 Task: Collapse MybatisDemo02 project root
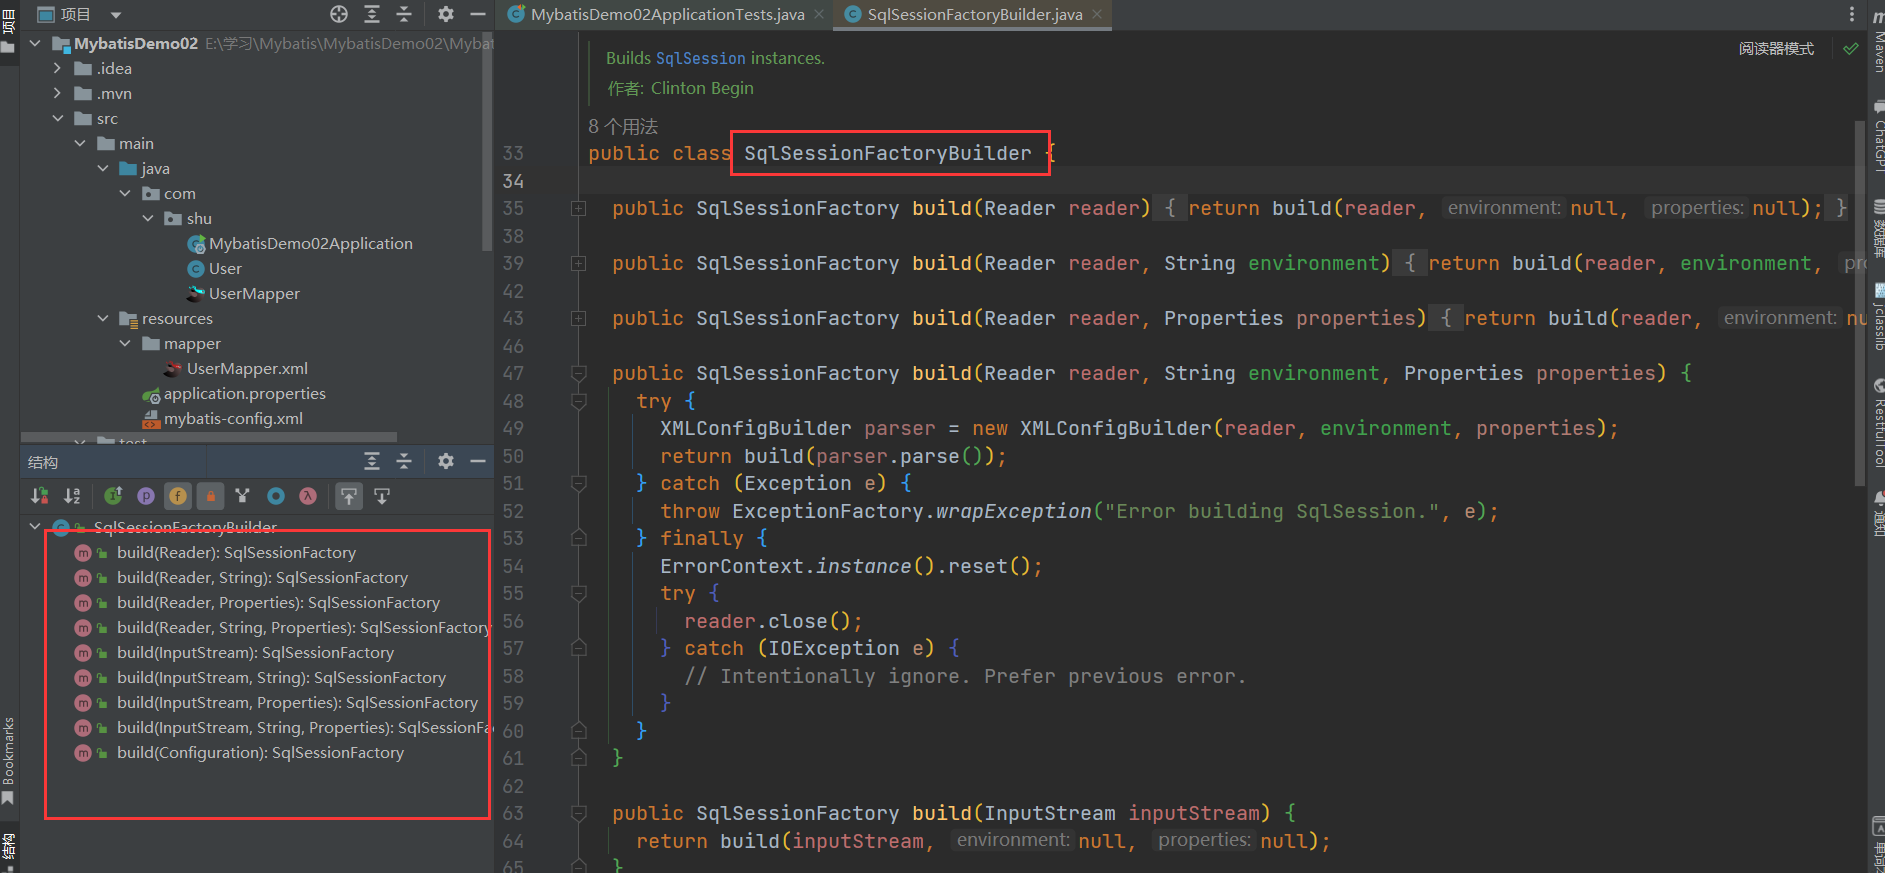pyautogui.click(x=35, y=43)
